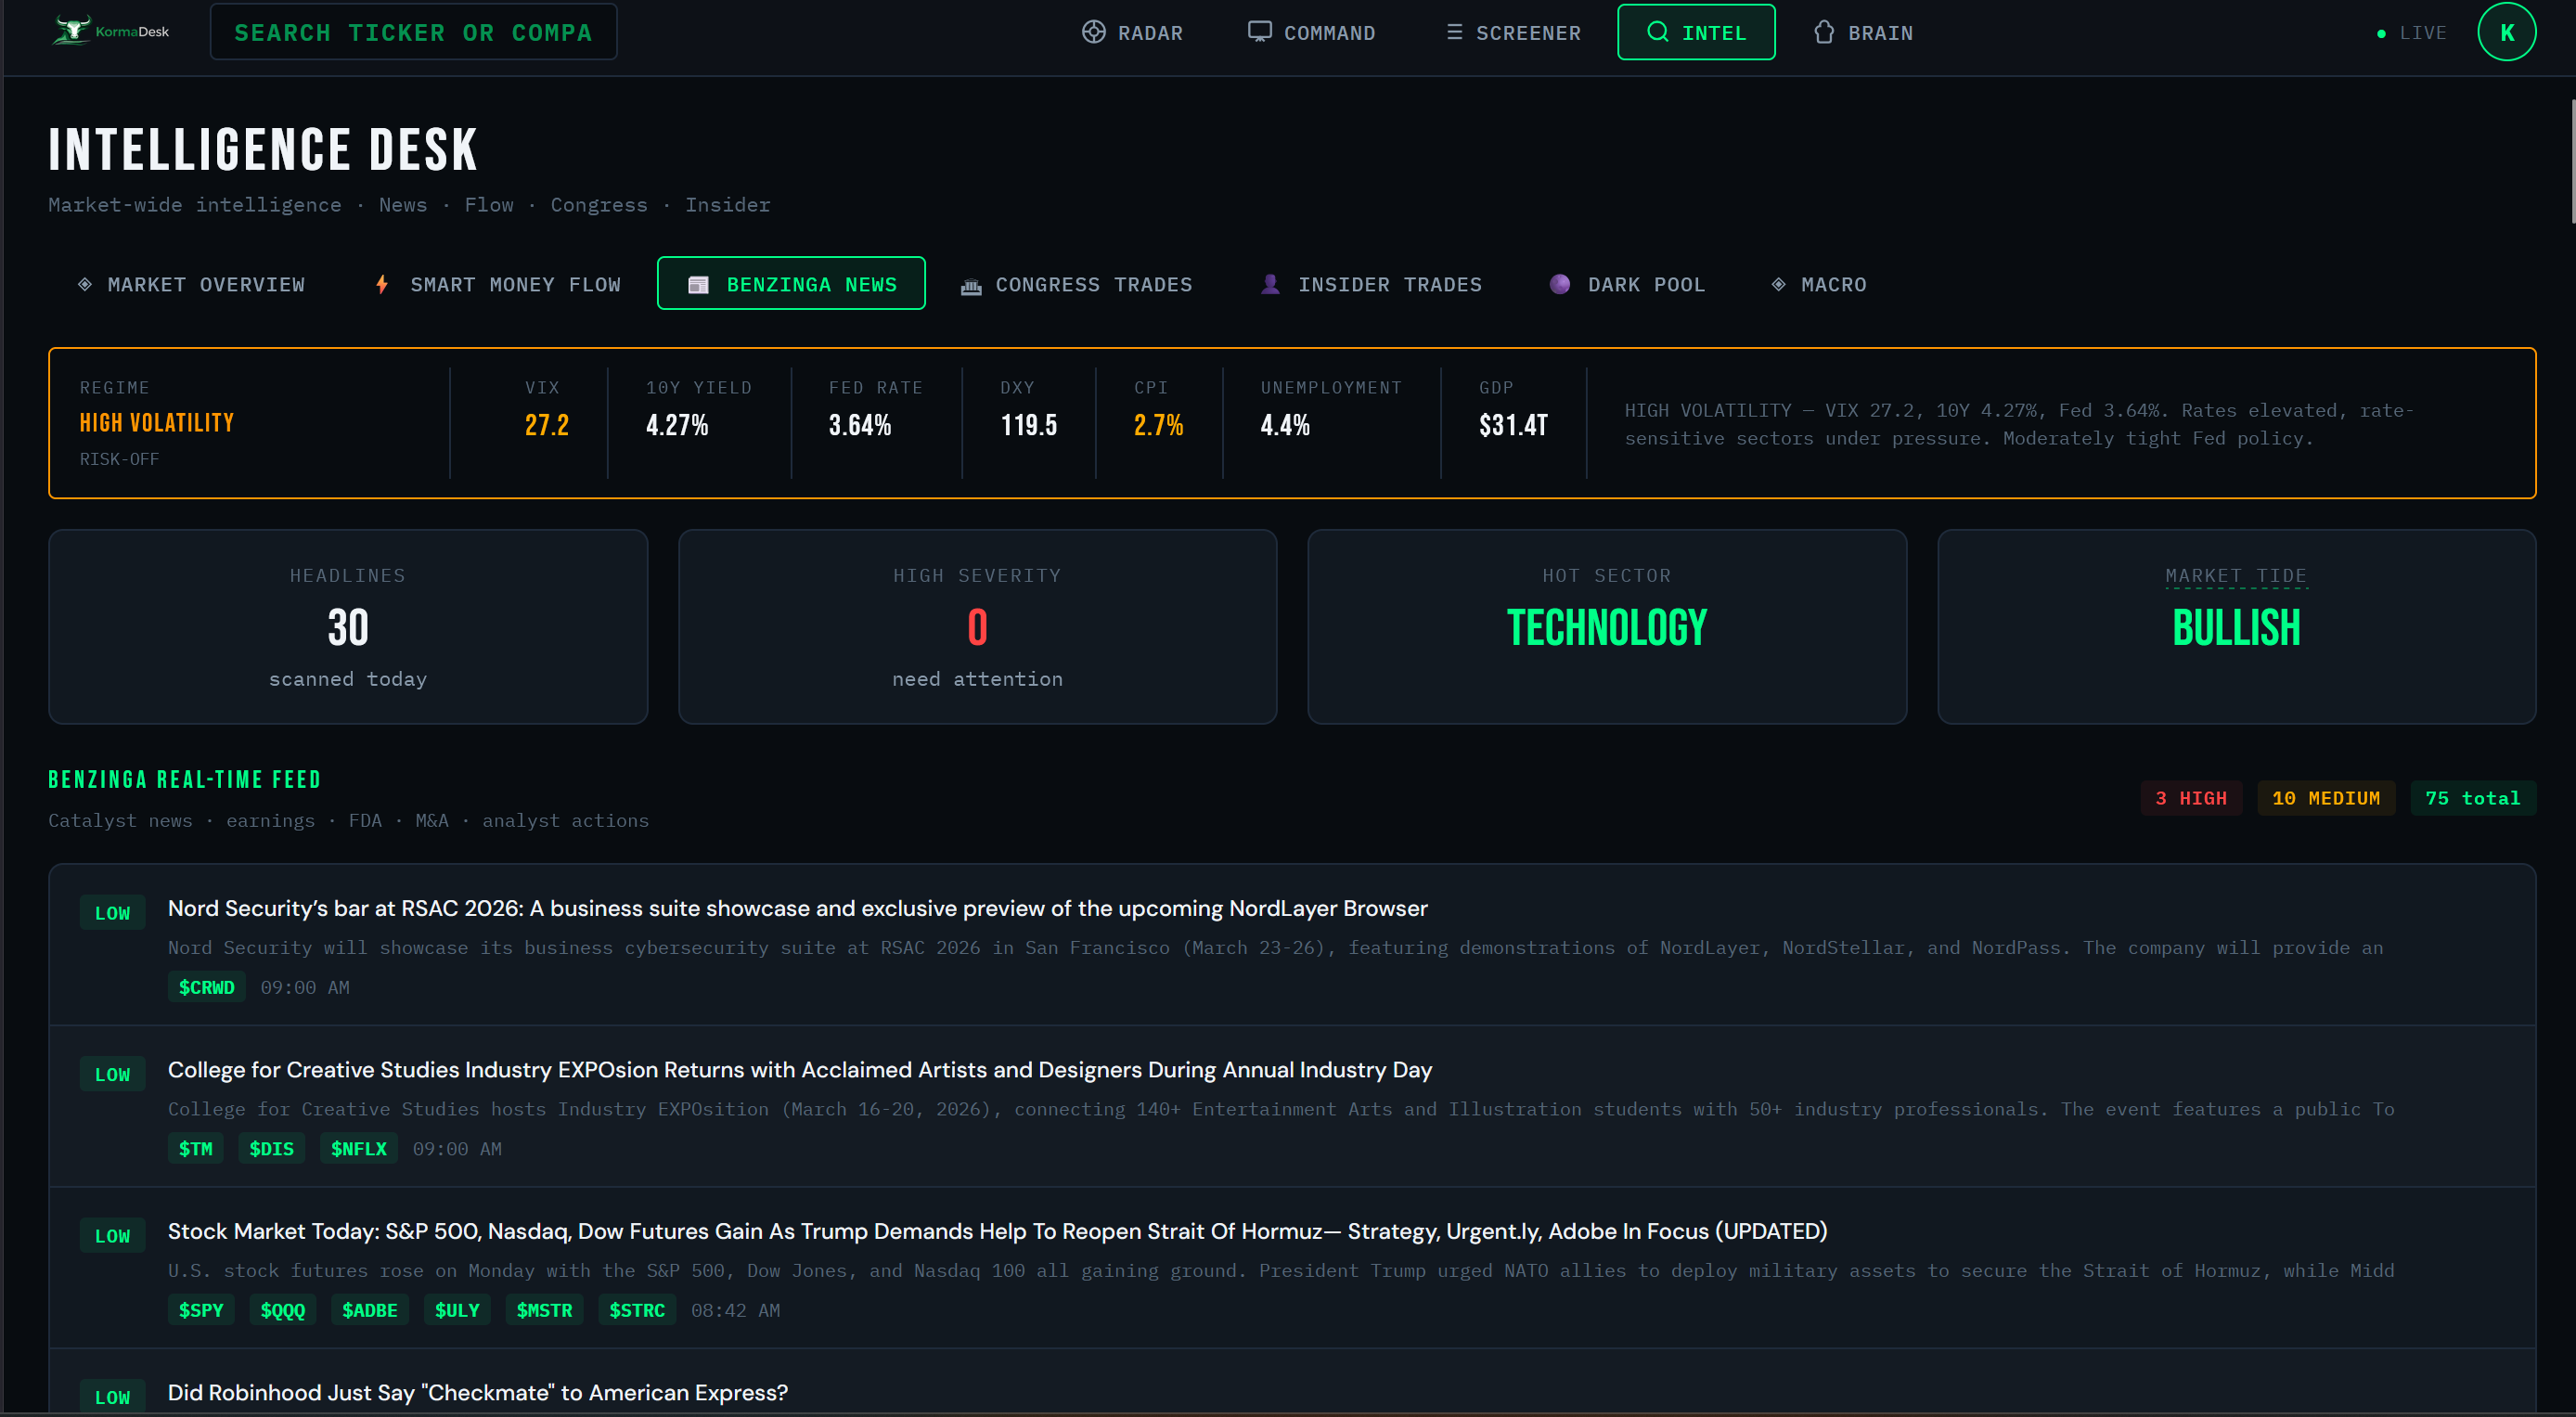This screenshot has height=1417, width=2576.
Task: Click the BRAIN shield icon
Action: (1824, 31)
